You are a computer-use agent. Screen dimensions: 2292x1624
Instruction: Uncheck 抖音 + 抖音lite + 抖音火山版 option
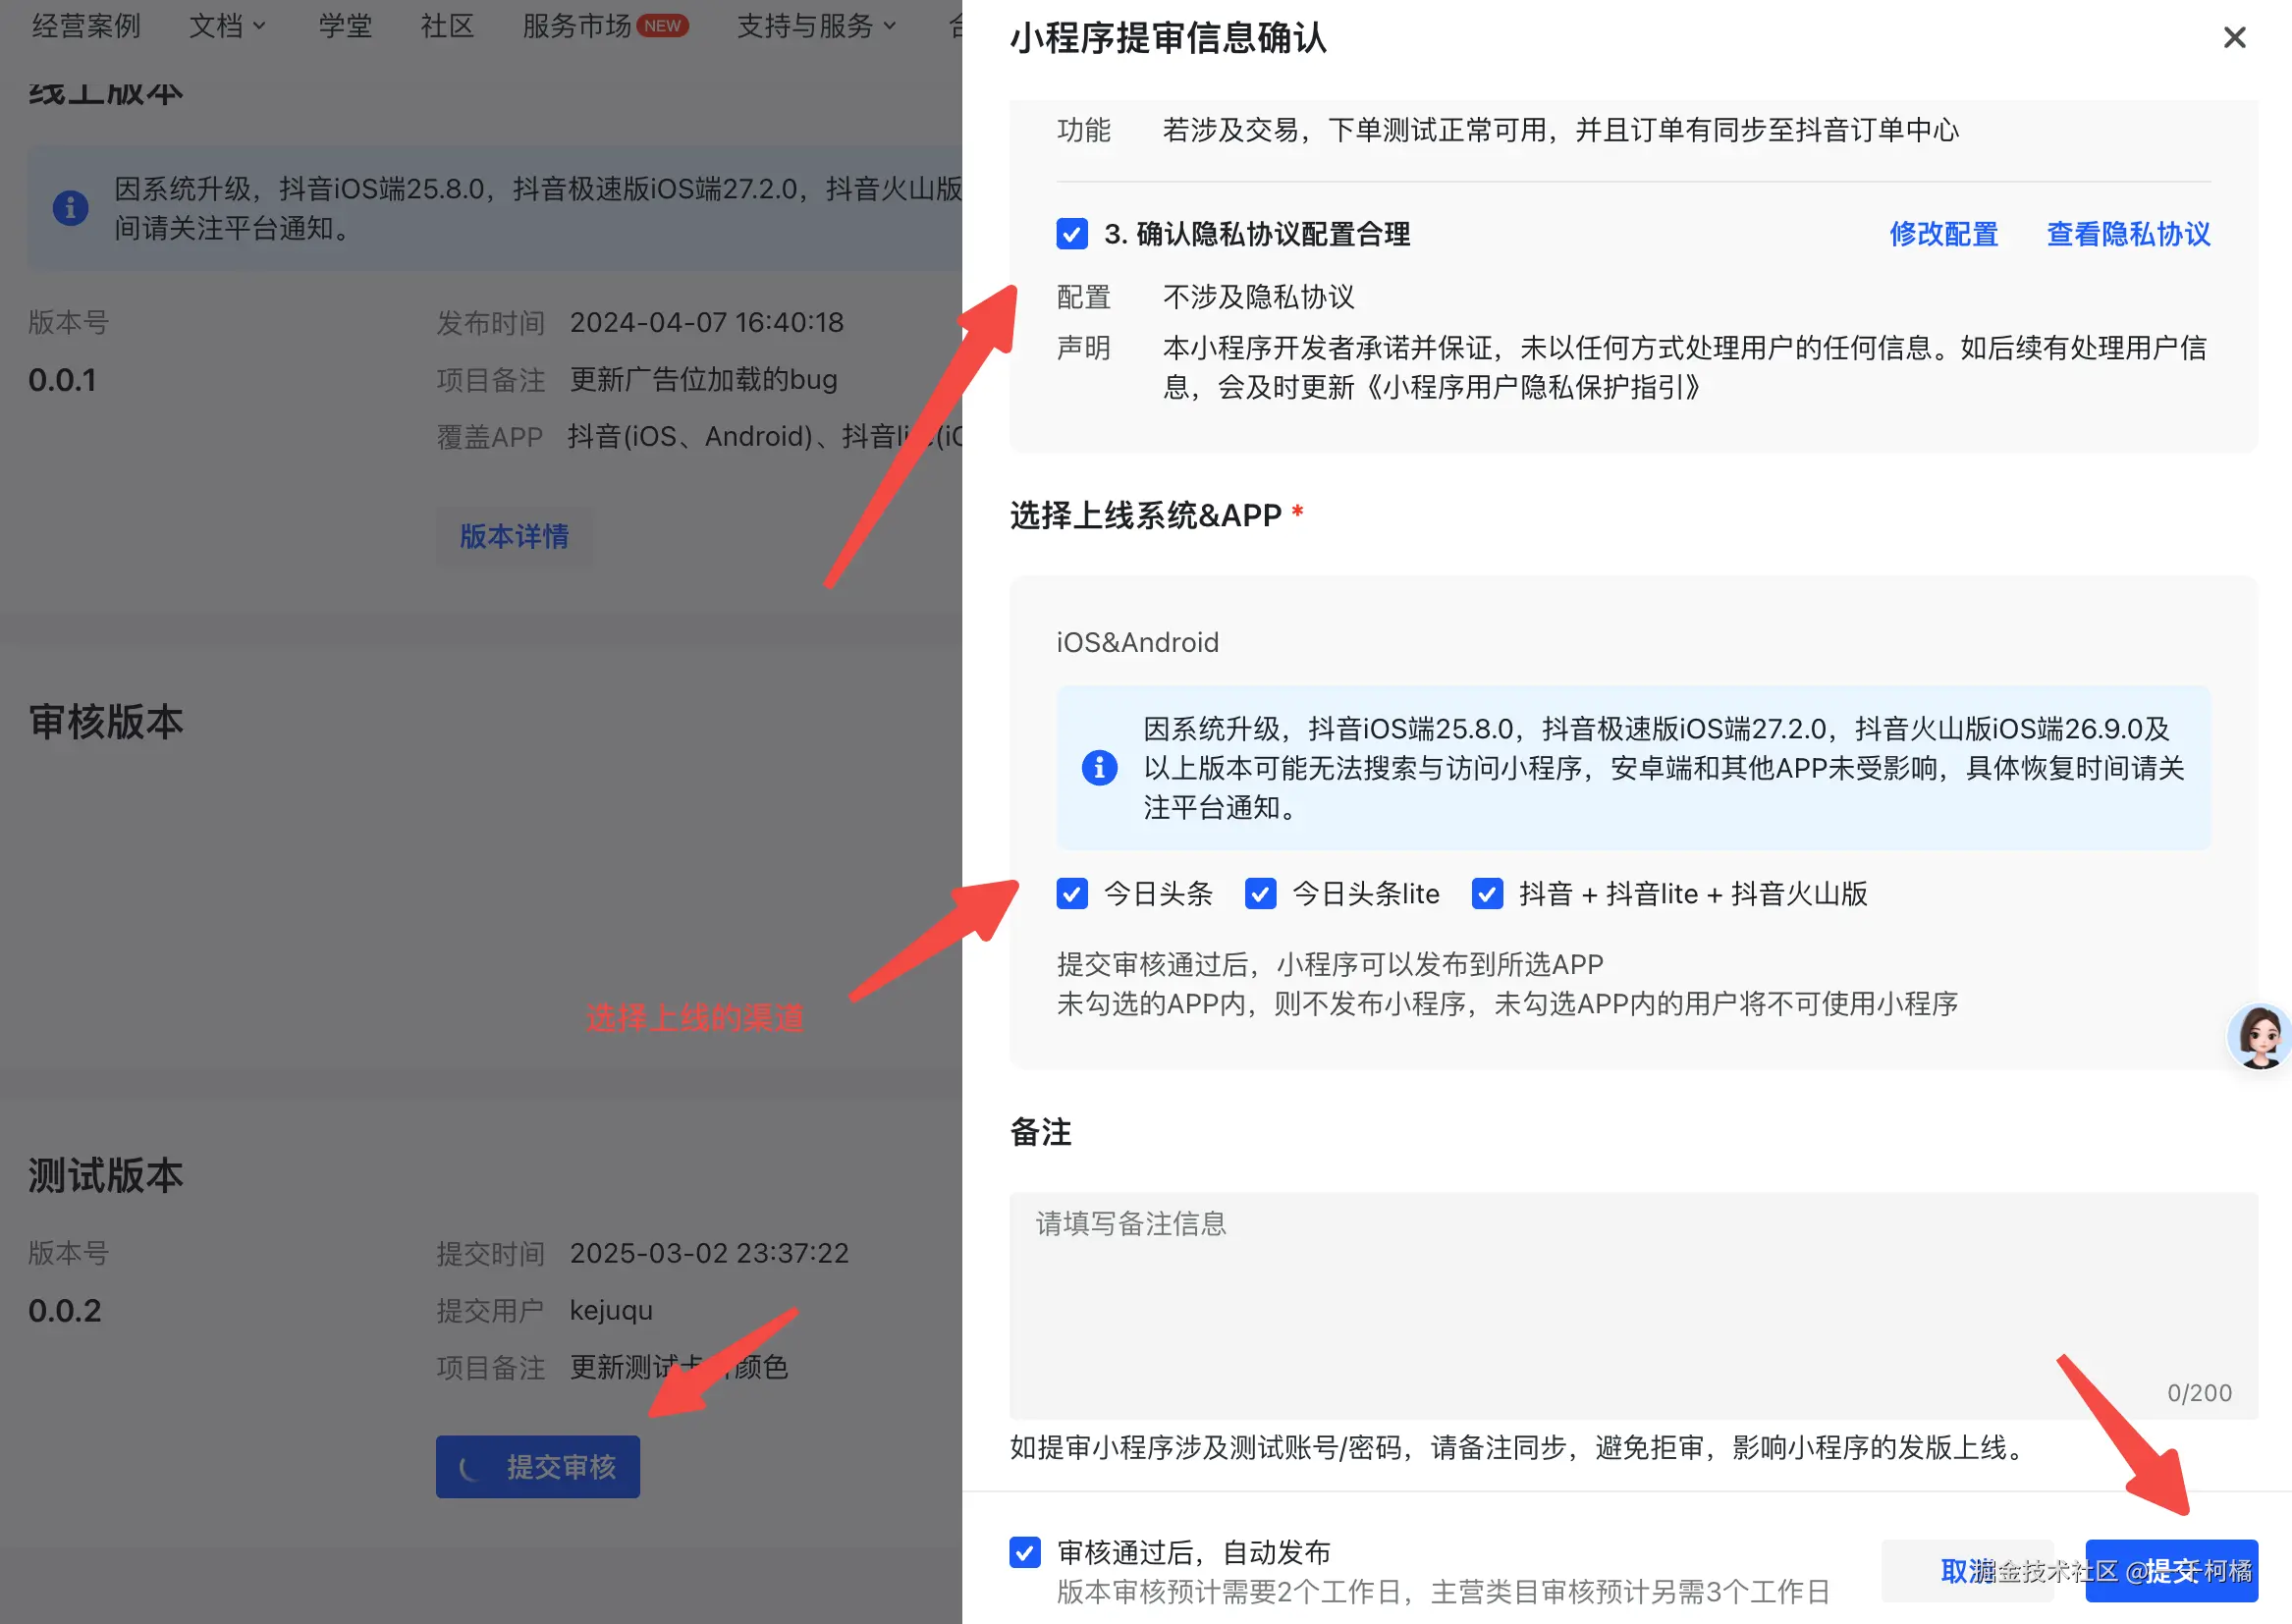(1487, 893)
